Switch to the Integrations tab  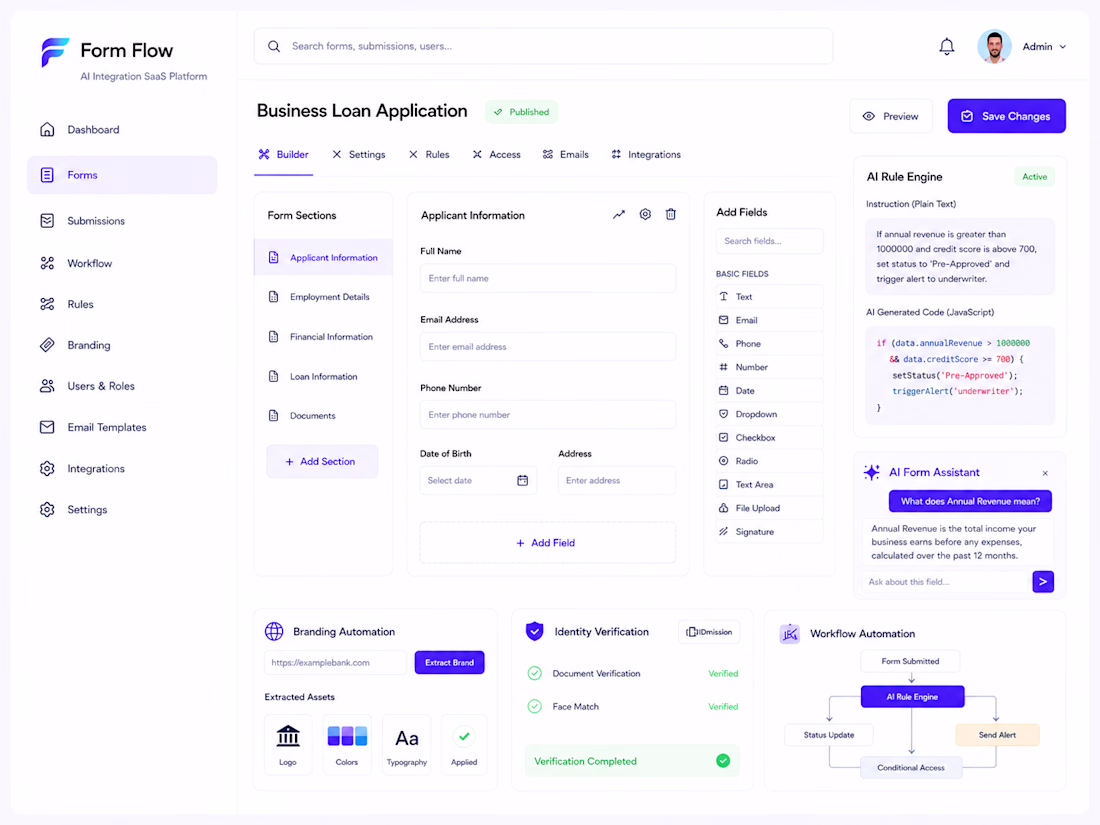(646, 155)
